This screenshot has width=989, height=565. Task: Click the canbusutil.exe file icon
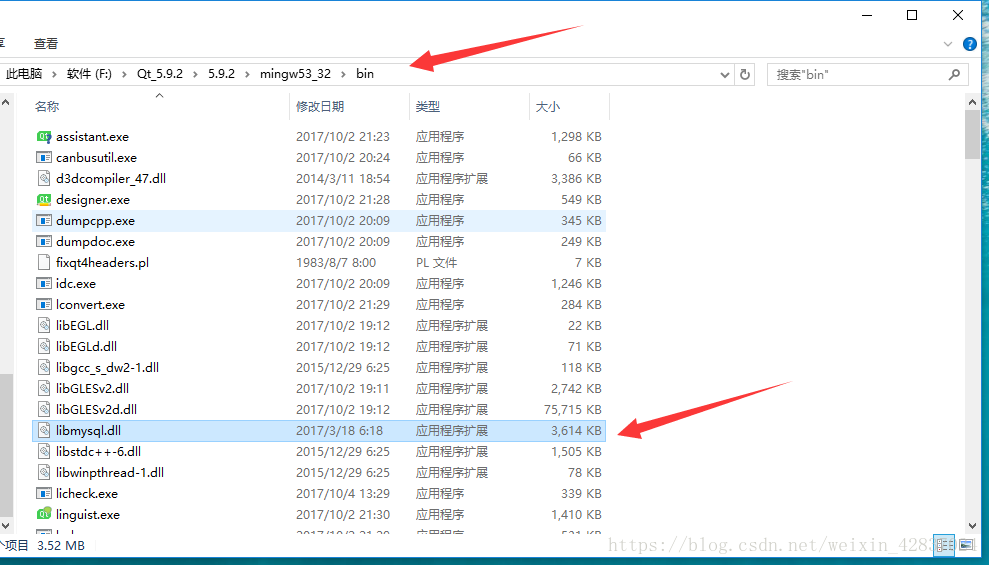44,158
